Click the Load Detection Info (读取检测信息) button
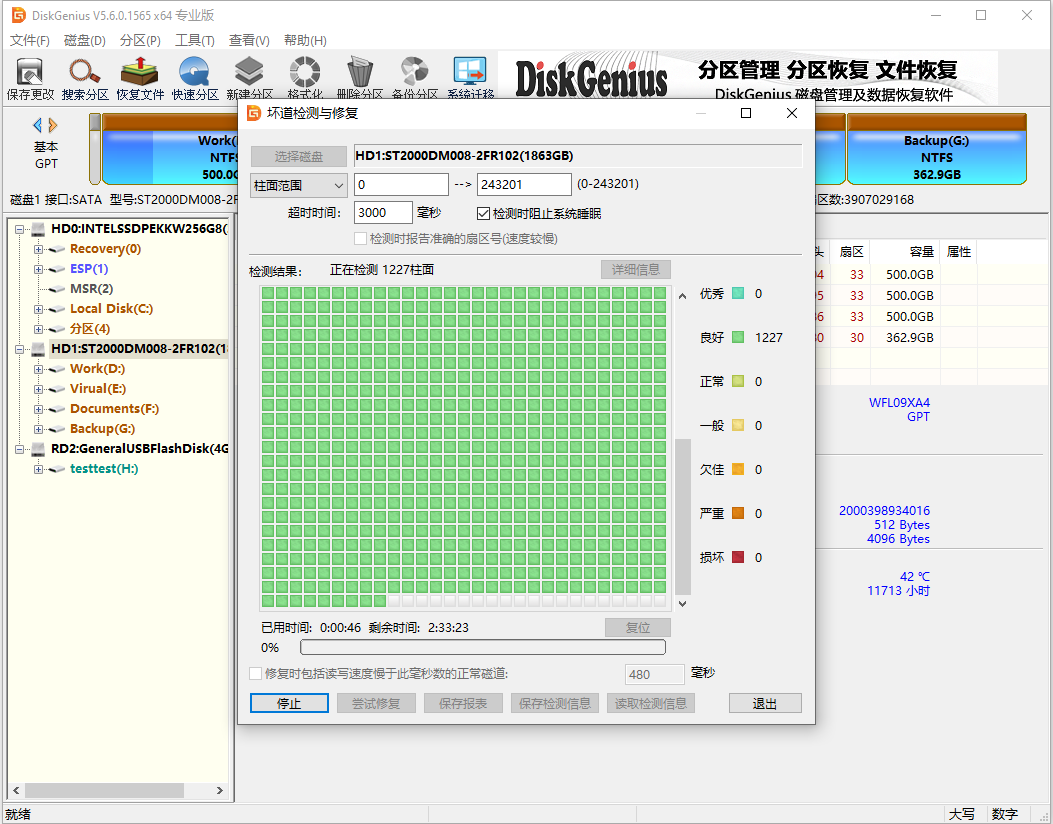The height and width of the screenshot is (824, 1053). [x=651, y=703]
